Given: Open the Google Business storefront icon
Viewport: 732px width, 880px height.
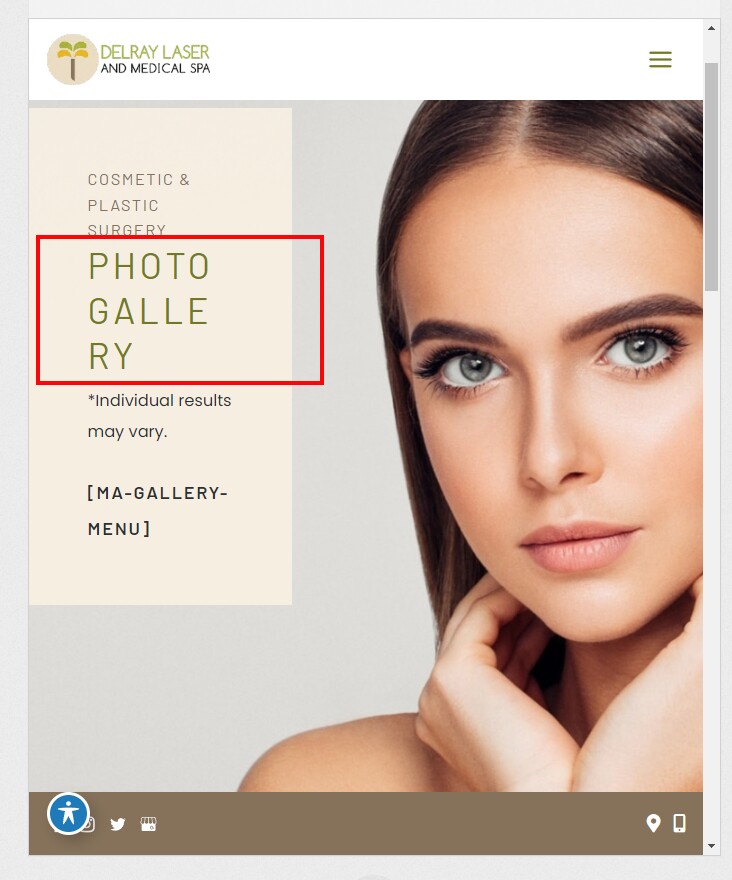Looking at the screenshot, I should (148, 824).
